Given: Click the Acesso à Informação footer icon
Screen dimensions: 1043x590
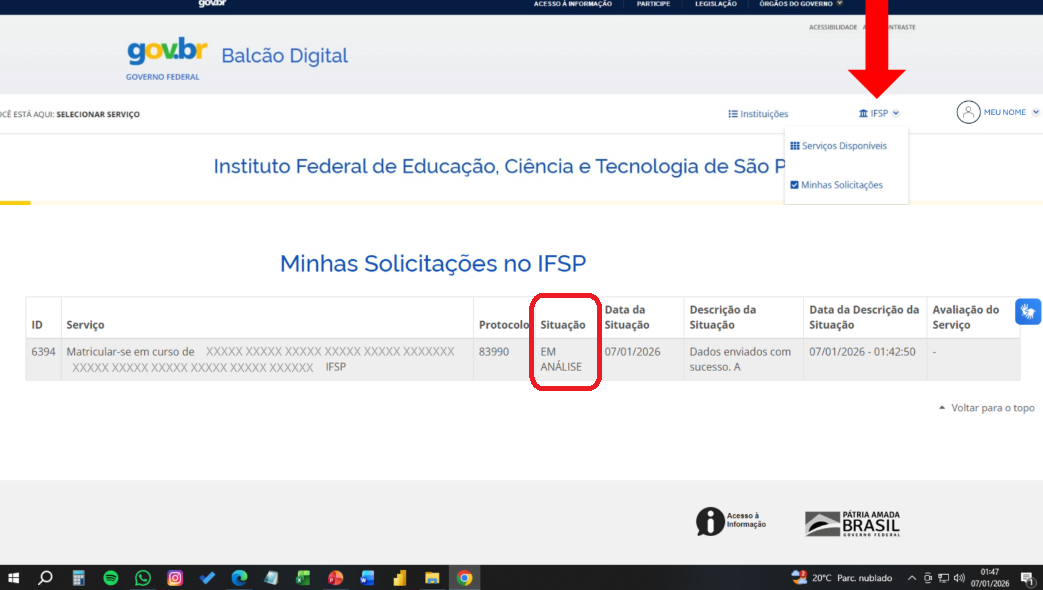Looking at the screenshot, I should click(710, 521).
